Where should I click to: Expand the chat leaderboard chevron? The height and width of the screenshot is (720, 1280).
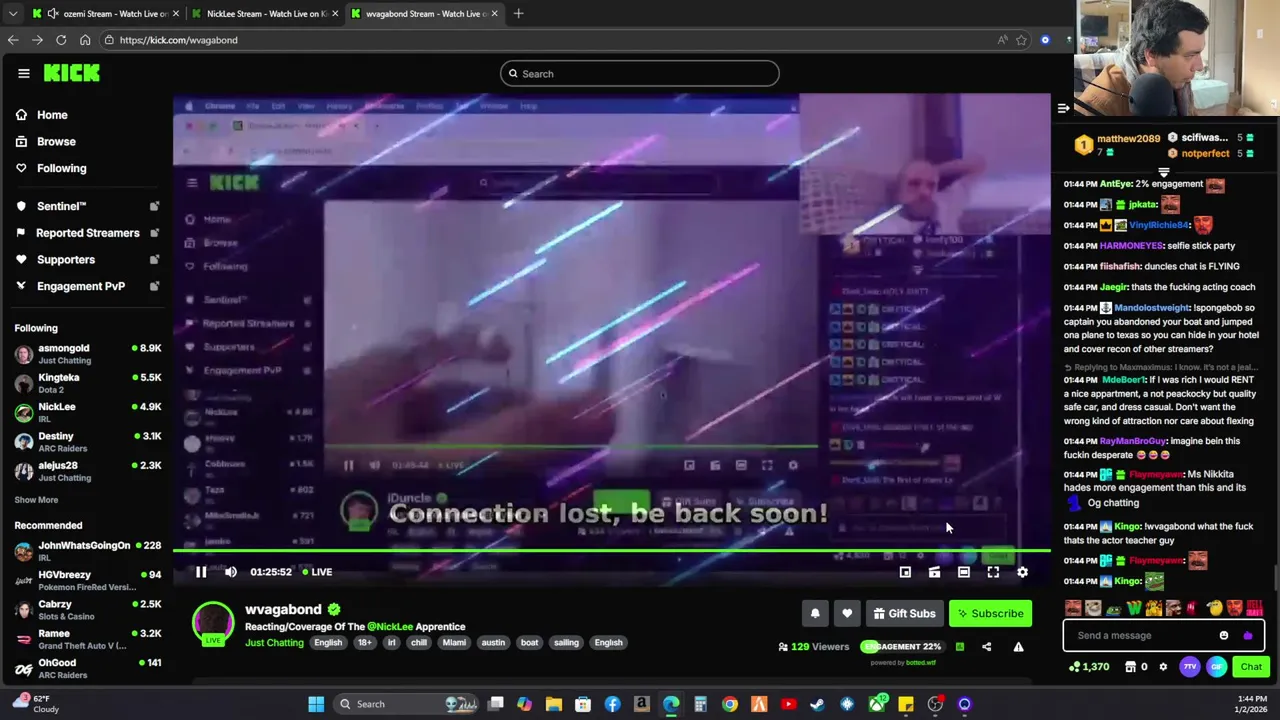1163,173
